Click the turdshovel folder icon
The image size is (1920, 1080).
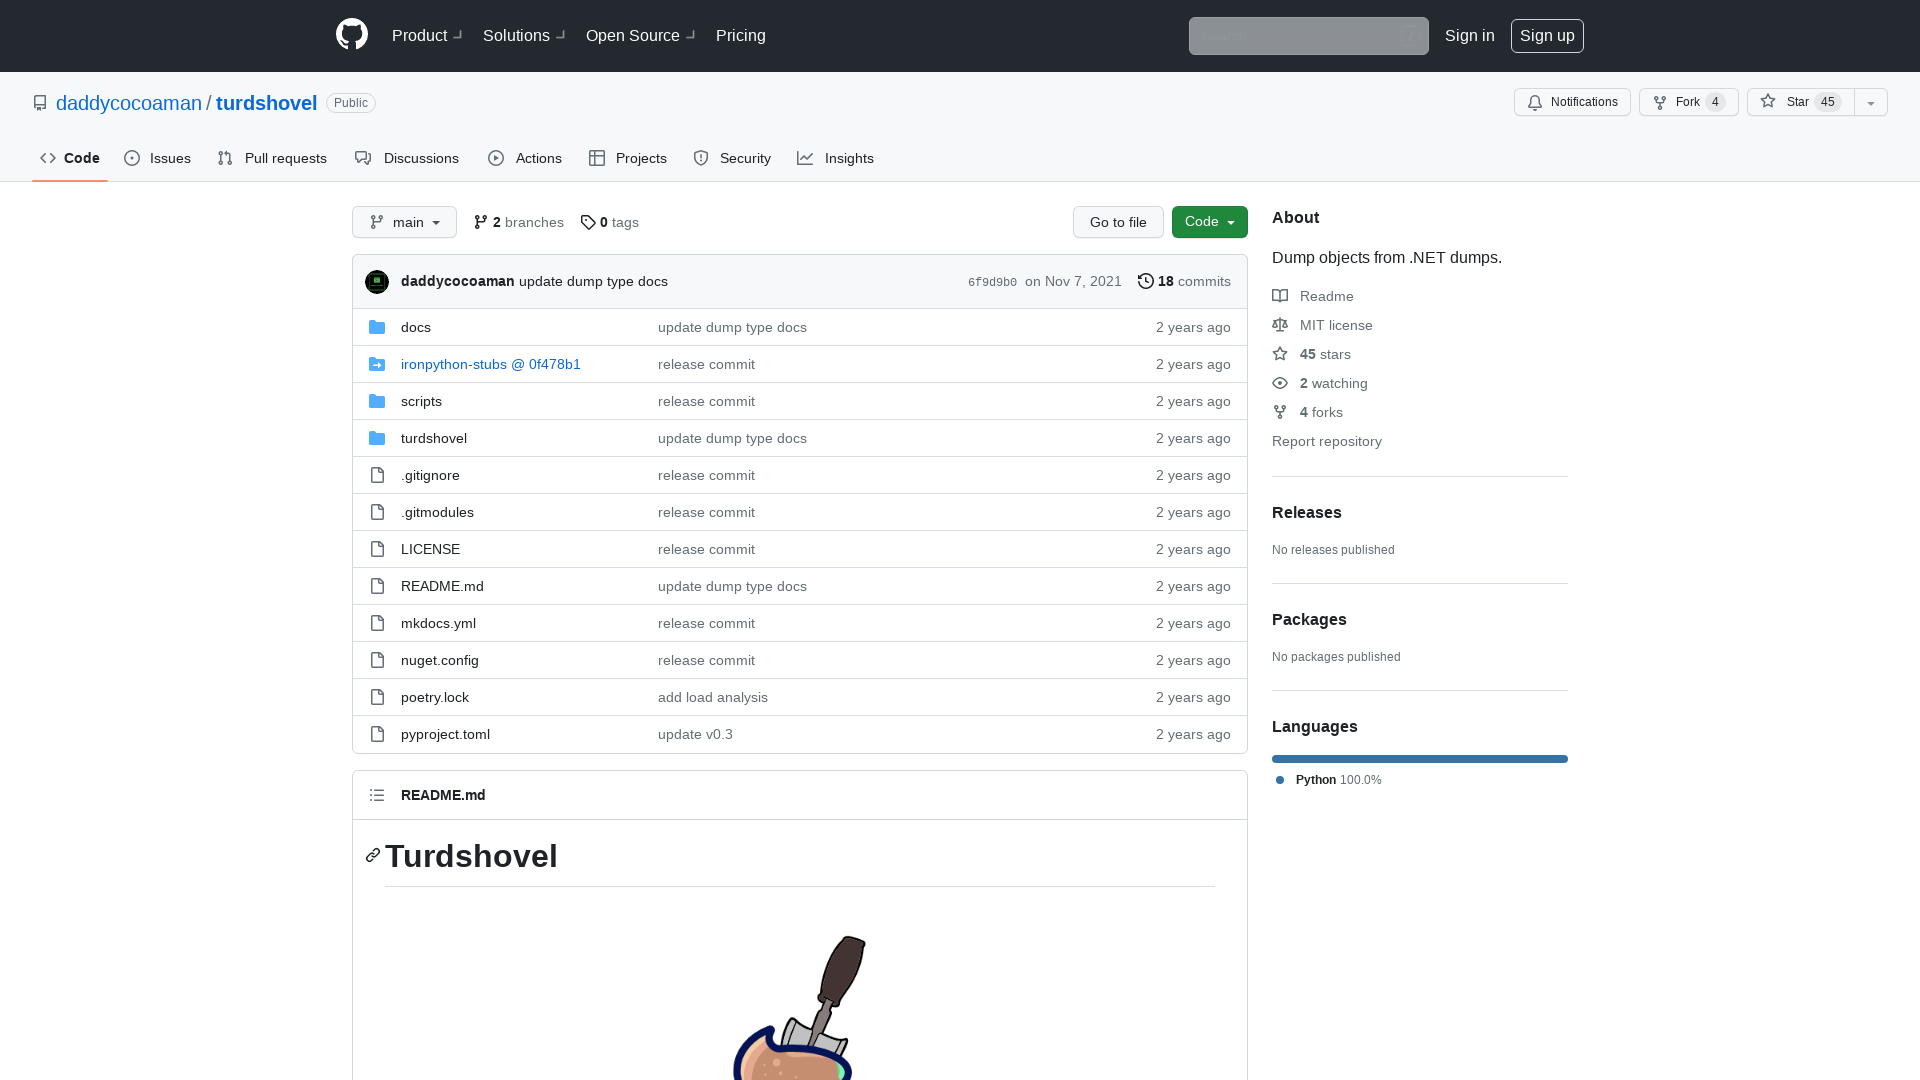pyautogui.click(x=377, y=438)
